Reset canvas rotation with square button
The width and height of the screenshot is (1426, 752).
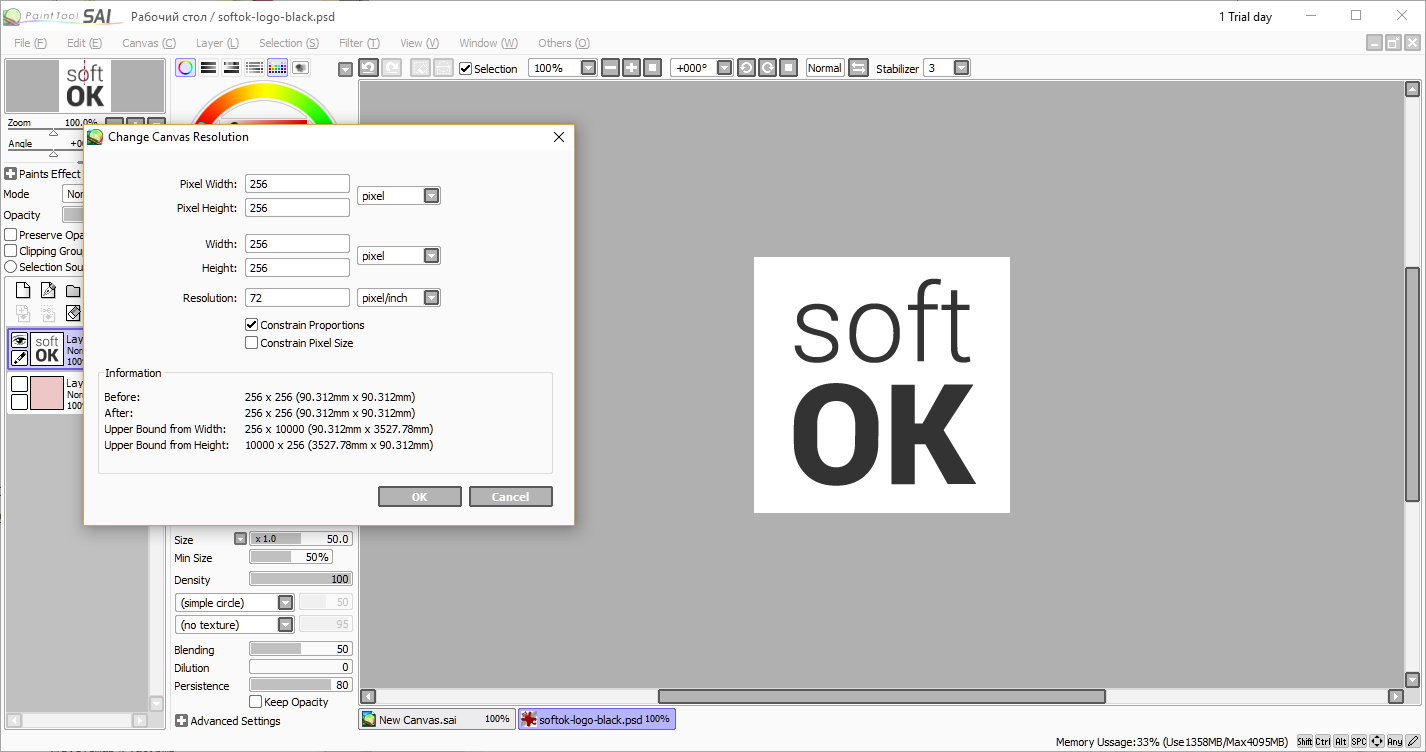click(x=788, y=68)
